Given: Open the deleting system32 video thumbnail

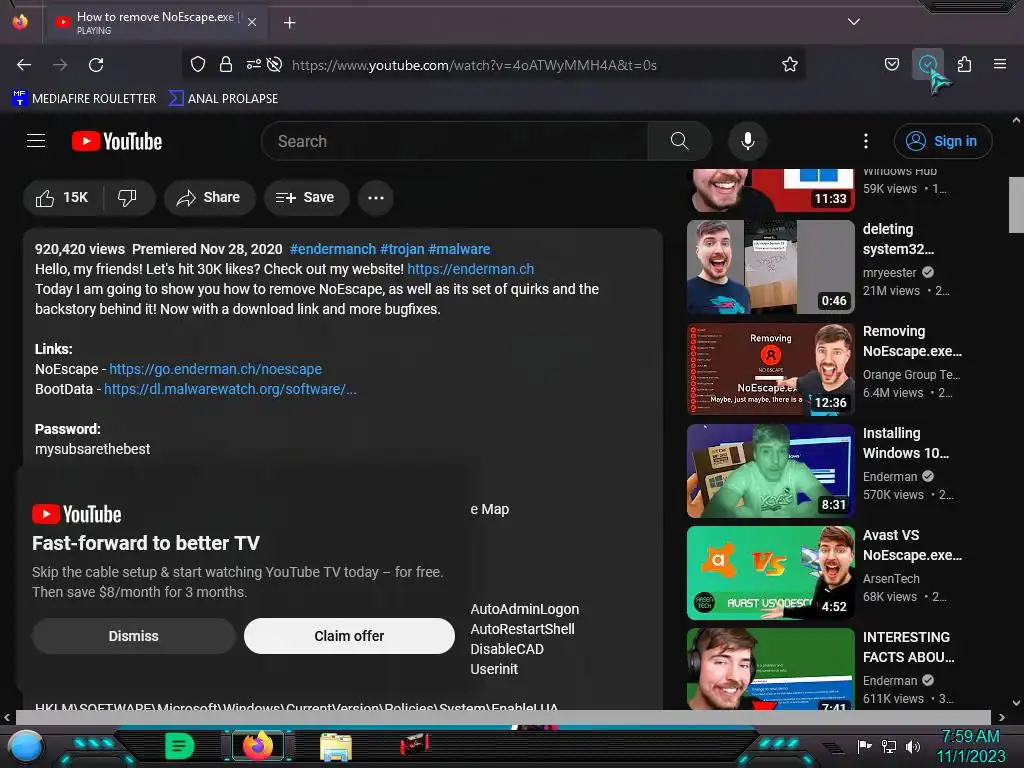Looking at the screenshot, I should (771, 266).
